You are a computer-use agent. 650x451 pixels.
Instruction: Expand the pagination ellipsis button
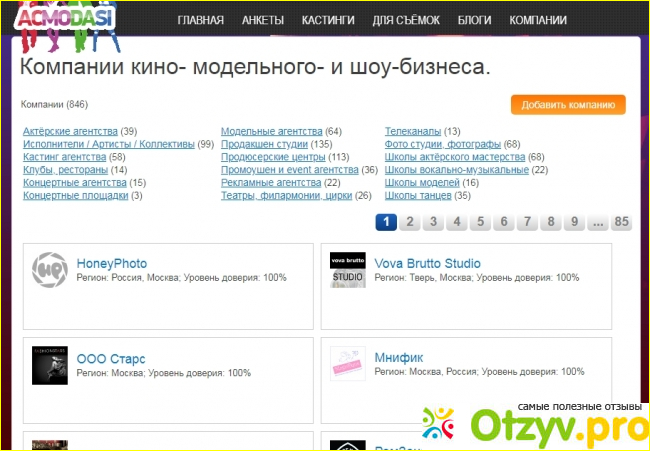pos(597,222)
